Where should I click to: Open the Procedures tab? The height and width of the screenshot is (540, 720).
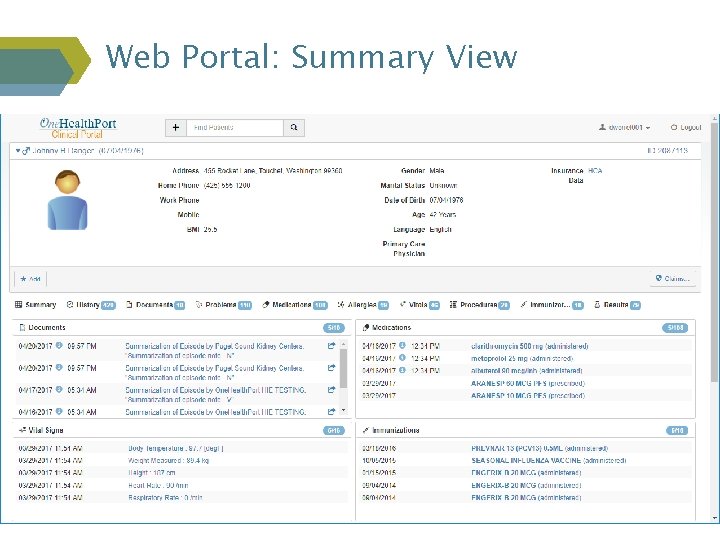coord(479,304)
